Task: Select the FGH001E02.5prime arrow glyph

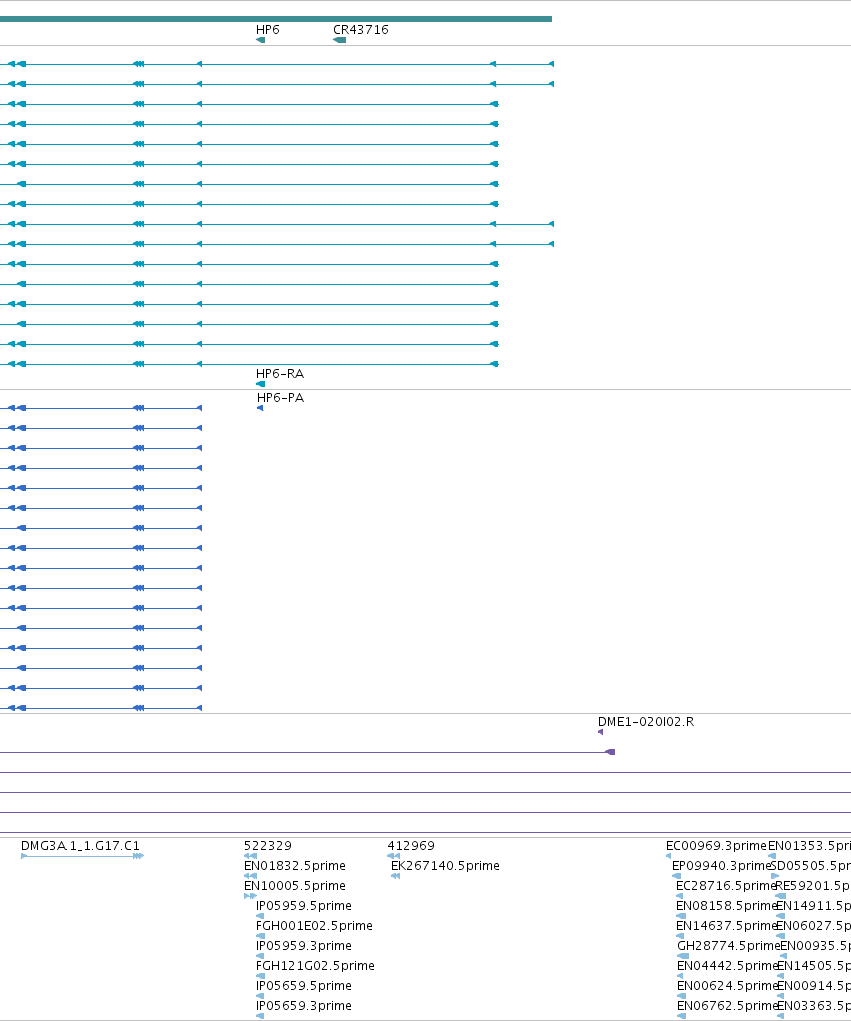Action: coord(260,936)
